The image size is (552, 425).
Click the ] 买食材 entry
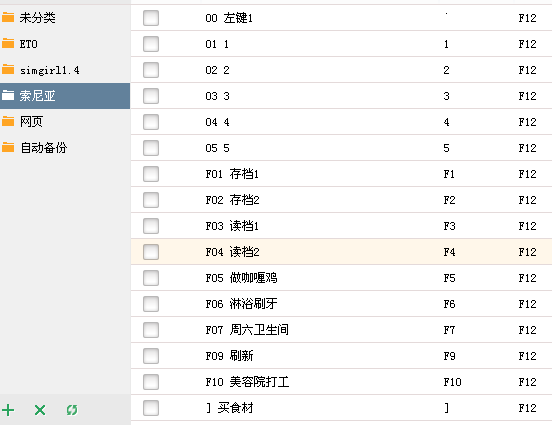click(230, 408)
